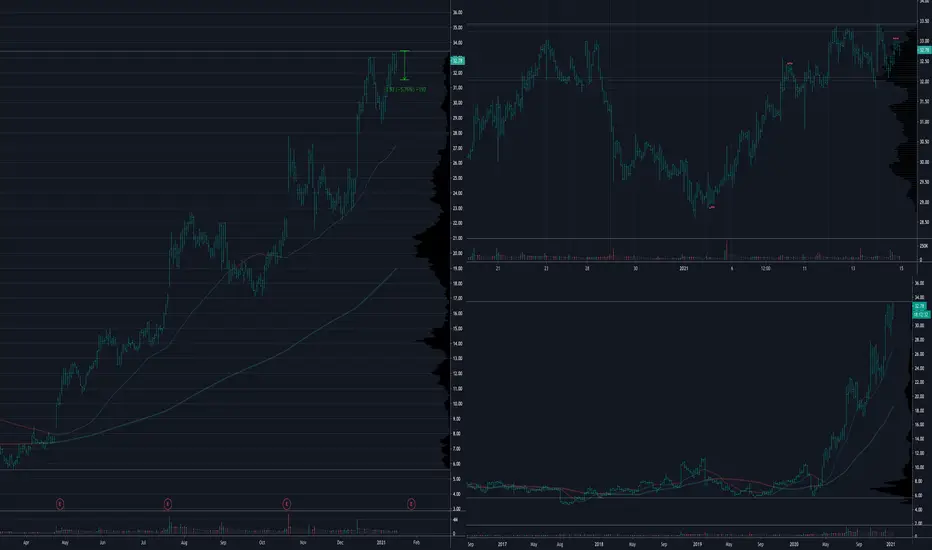Viewport: 932px width, 550px height.
Task: Click the 30 date label on the top-right chart time axis
Action: [635, 269]
